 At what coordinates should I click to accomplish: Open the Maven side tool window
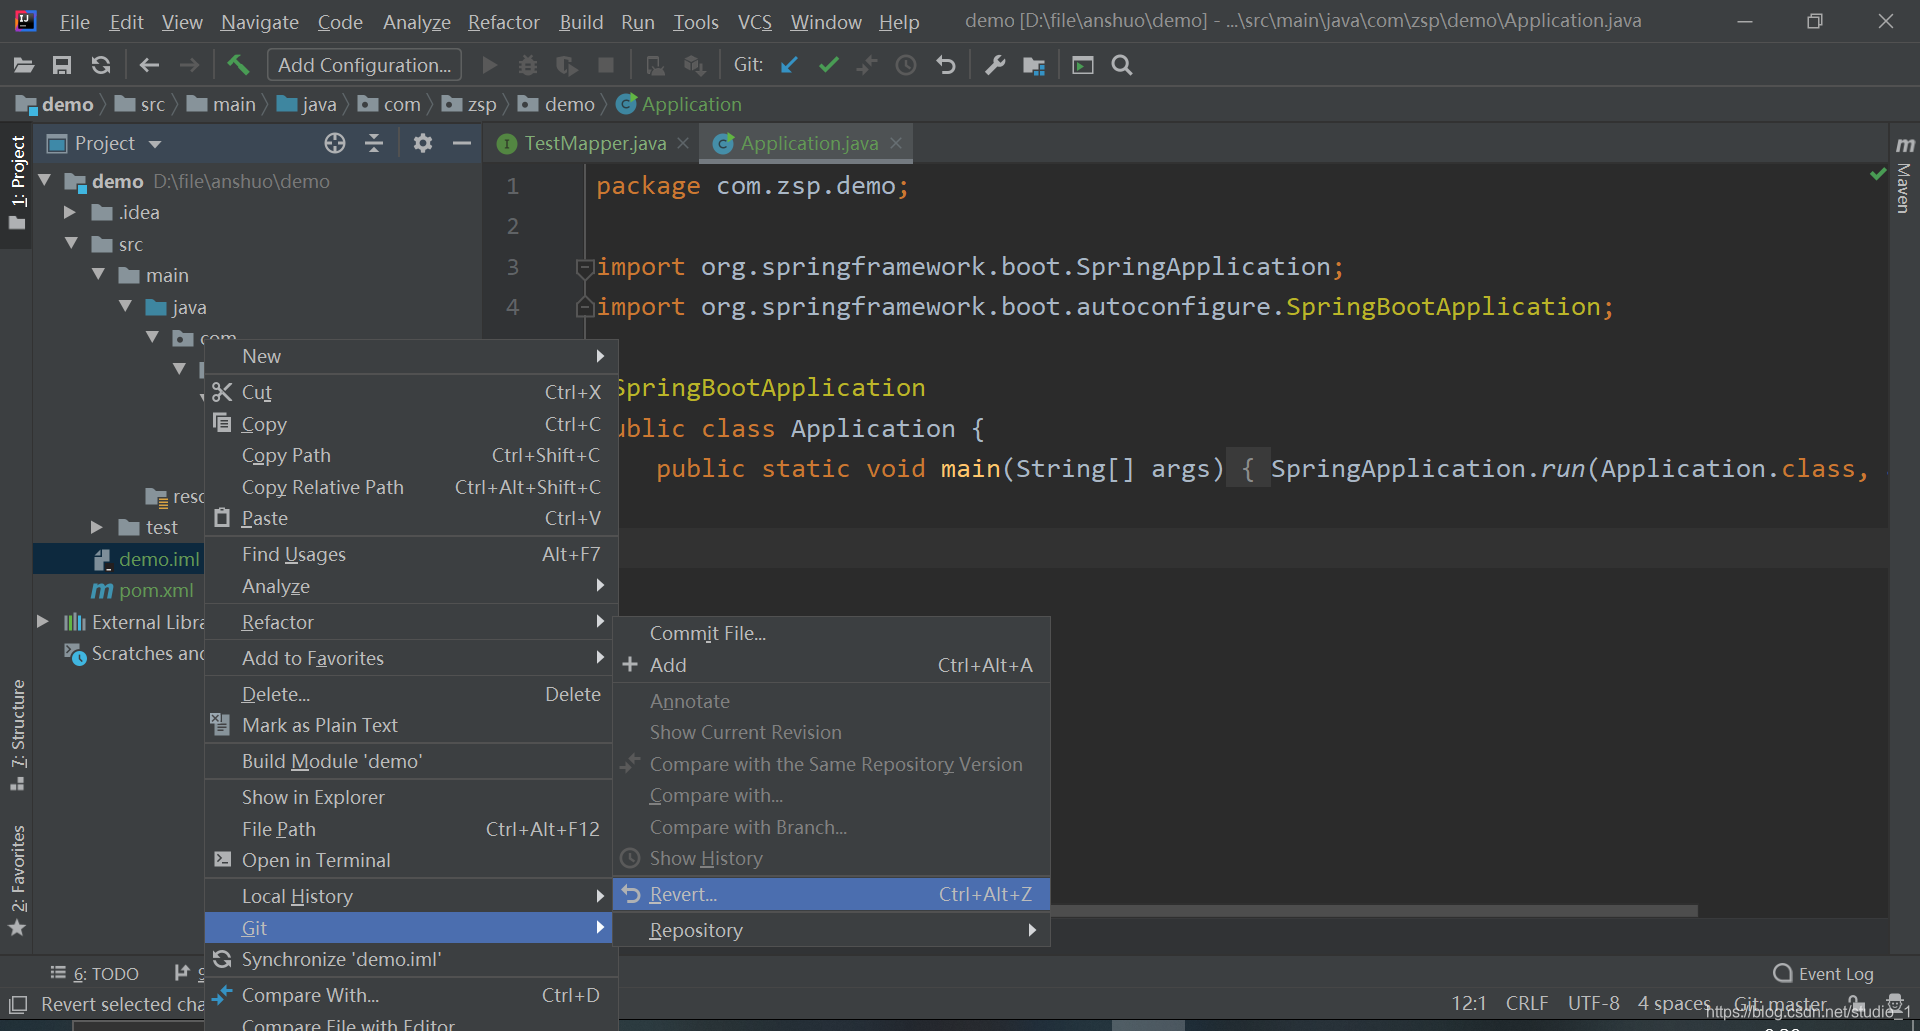coord(1904,175)
